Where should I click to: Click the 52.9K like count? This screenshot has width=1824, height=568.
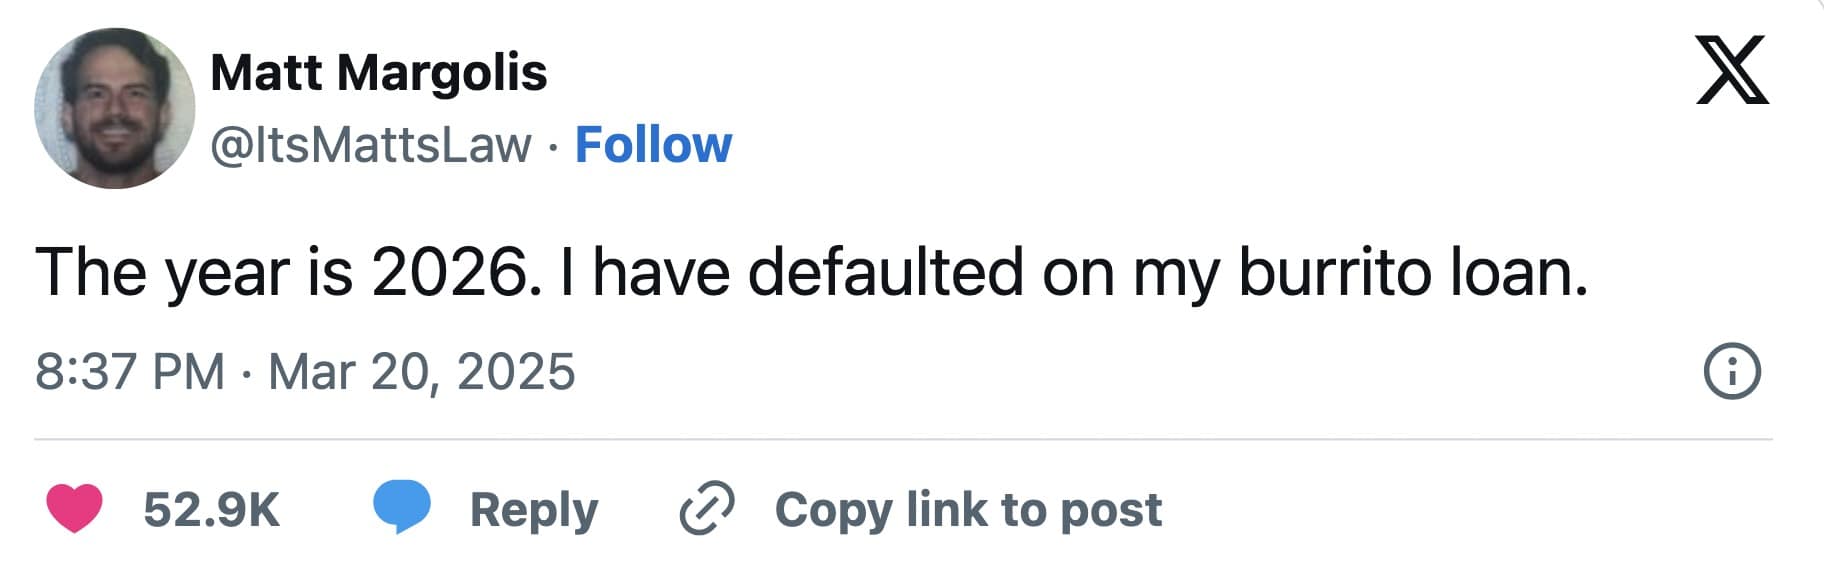pos(211,509)
